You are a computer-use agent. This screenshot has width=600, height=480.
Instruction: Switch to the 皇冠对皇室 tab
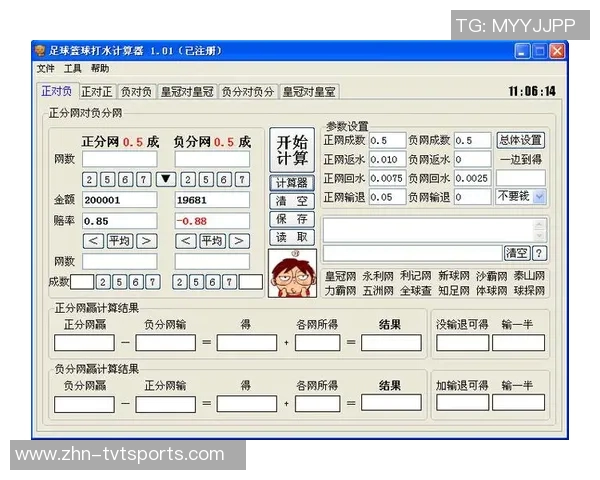coord(309,92)
